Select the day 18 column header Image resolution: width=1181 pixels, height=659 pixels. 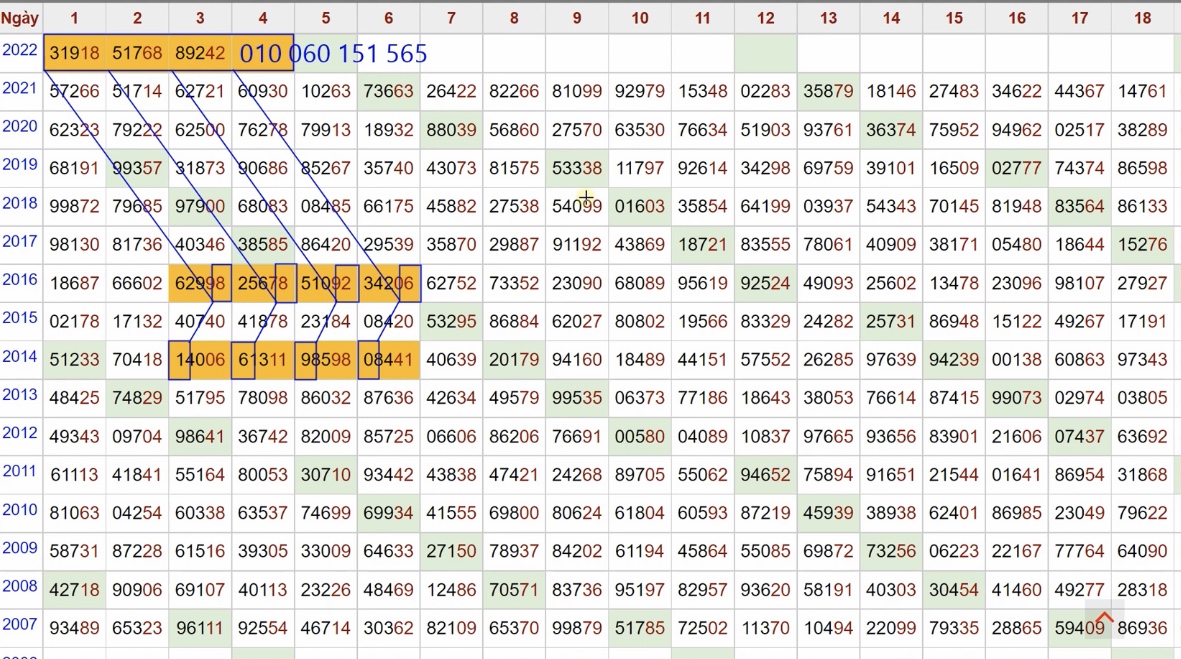tap(1142, 18)
